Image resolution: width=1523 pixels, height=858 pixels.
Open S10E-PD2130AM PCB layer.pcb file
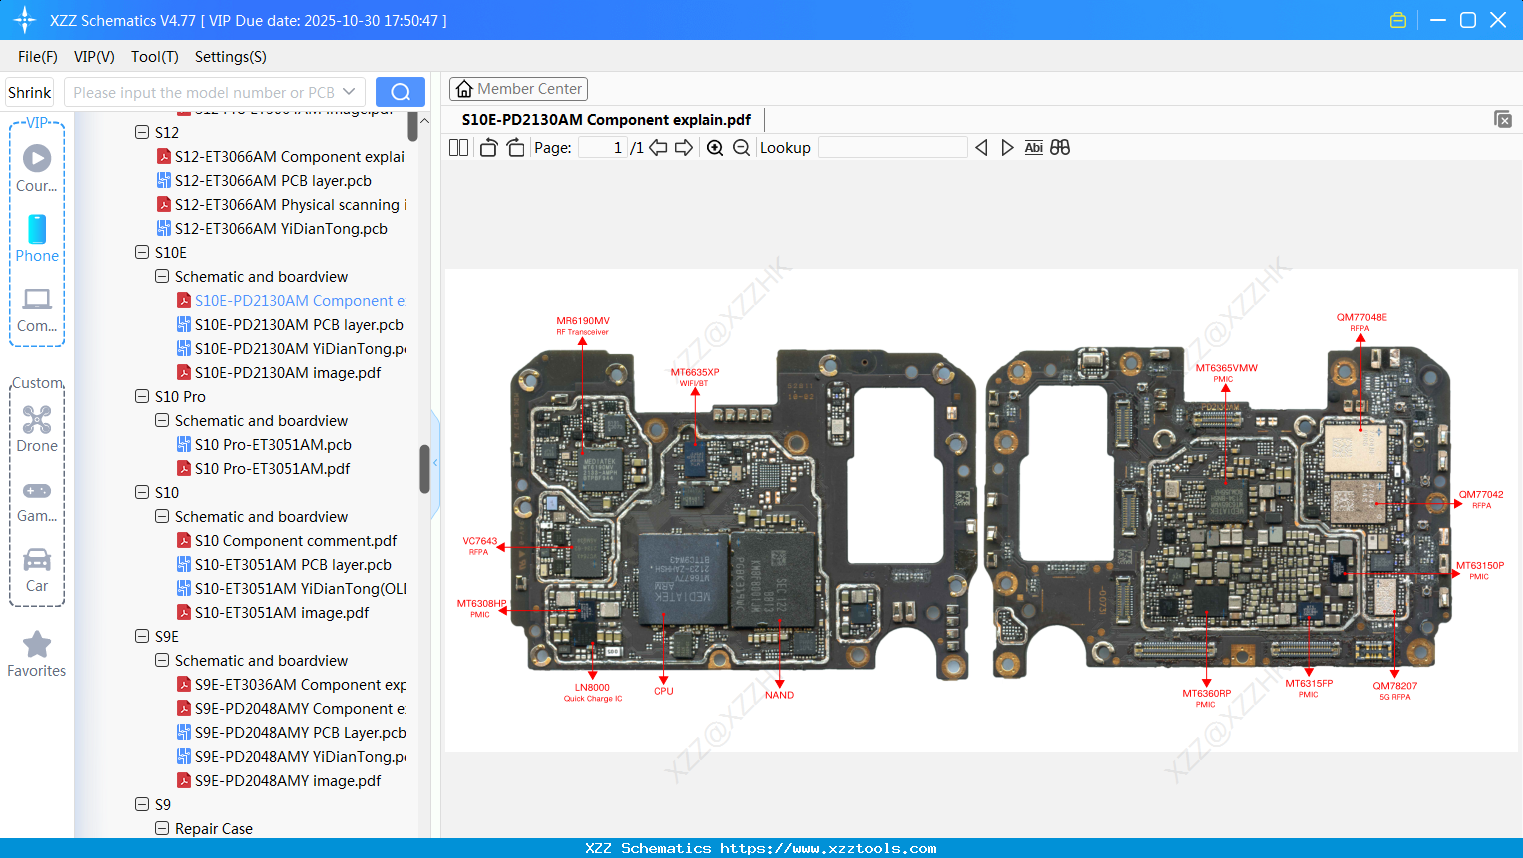(299, 324)
